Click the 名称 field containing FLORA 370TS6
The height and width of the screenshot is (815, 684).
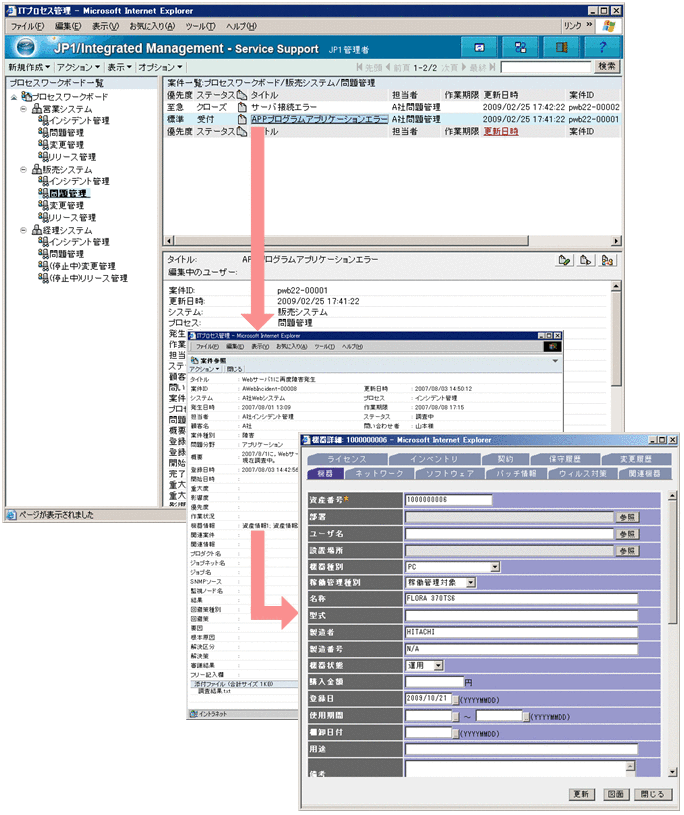pos(521,599)
